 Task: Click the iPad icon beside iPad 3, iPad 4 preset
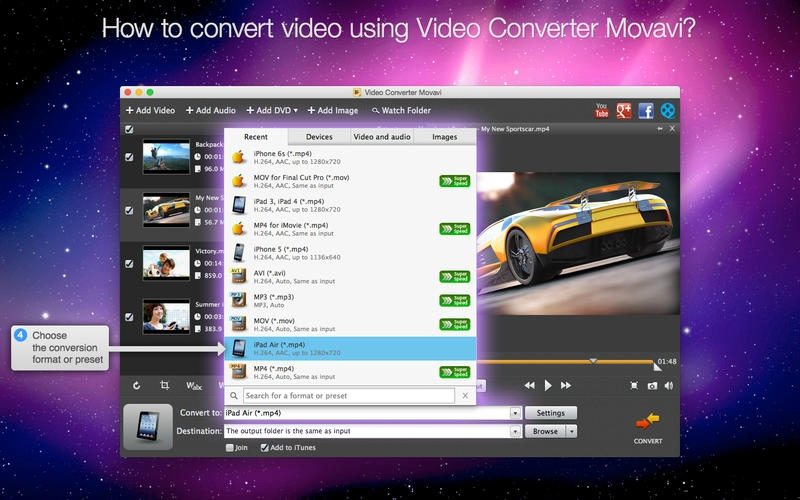tap(238, 205)
